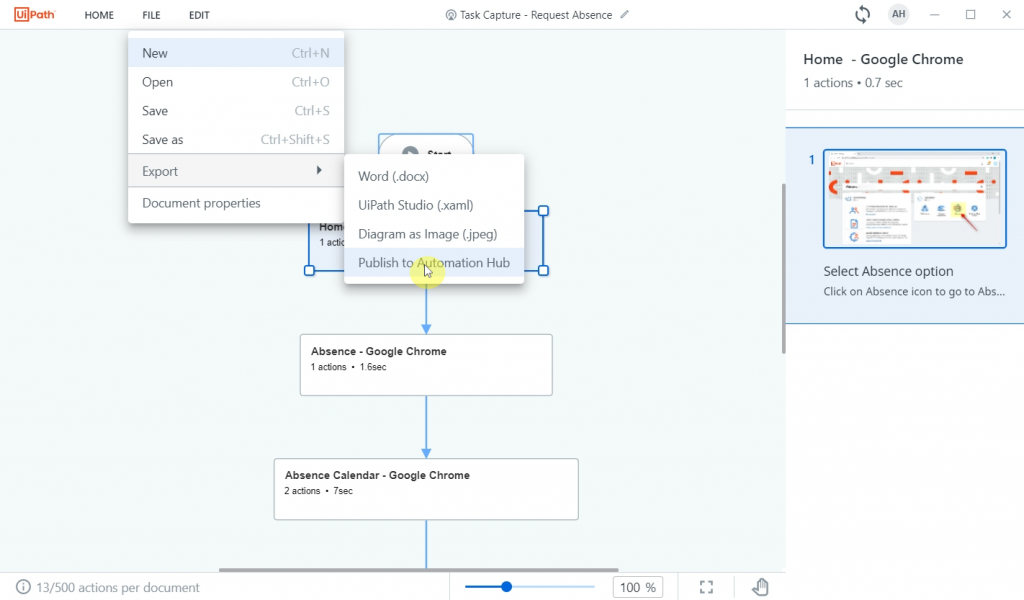Click the Start node on the diagram
1024x600 pixels.
(426, 144)
